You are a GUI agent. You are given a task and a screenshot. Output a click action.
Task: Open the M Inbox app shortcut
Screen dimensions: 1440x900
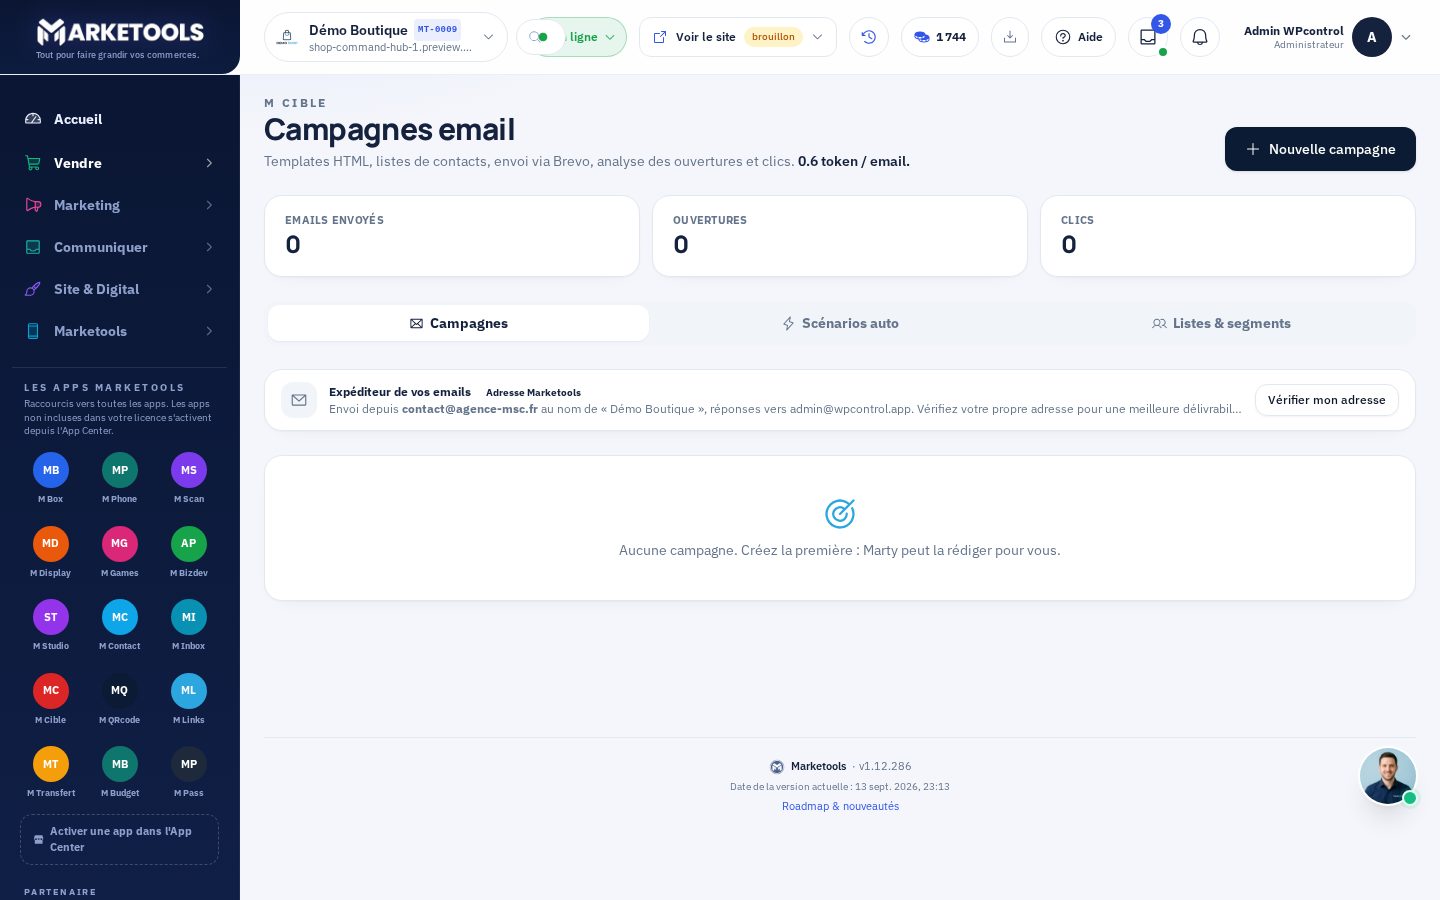[189, 625]
